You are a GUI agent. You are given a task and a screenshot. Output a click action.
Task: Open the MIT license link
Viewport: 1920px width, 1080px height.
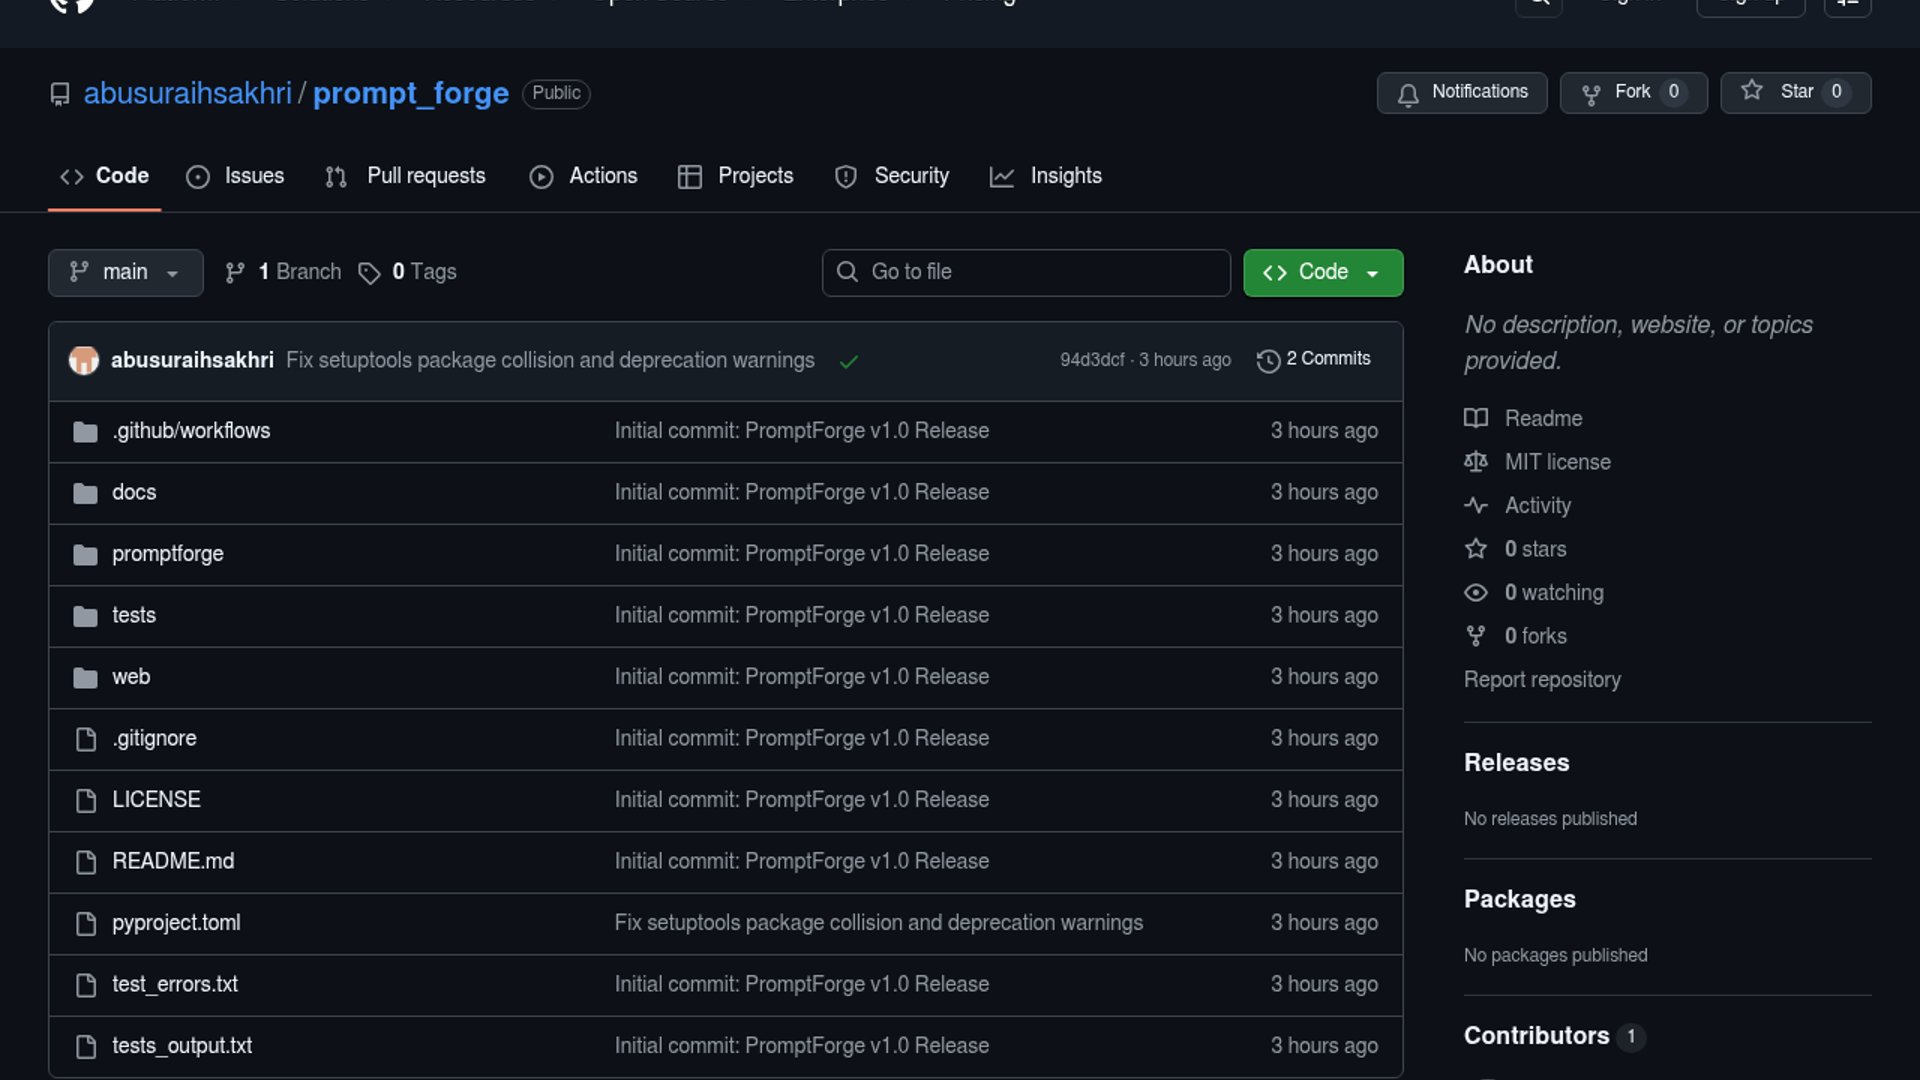1557,462
